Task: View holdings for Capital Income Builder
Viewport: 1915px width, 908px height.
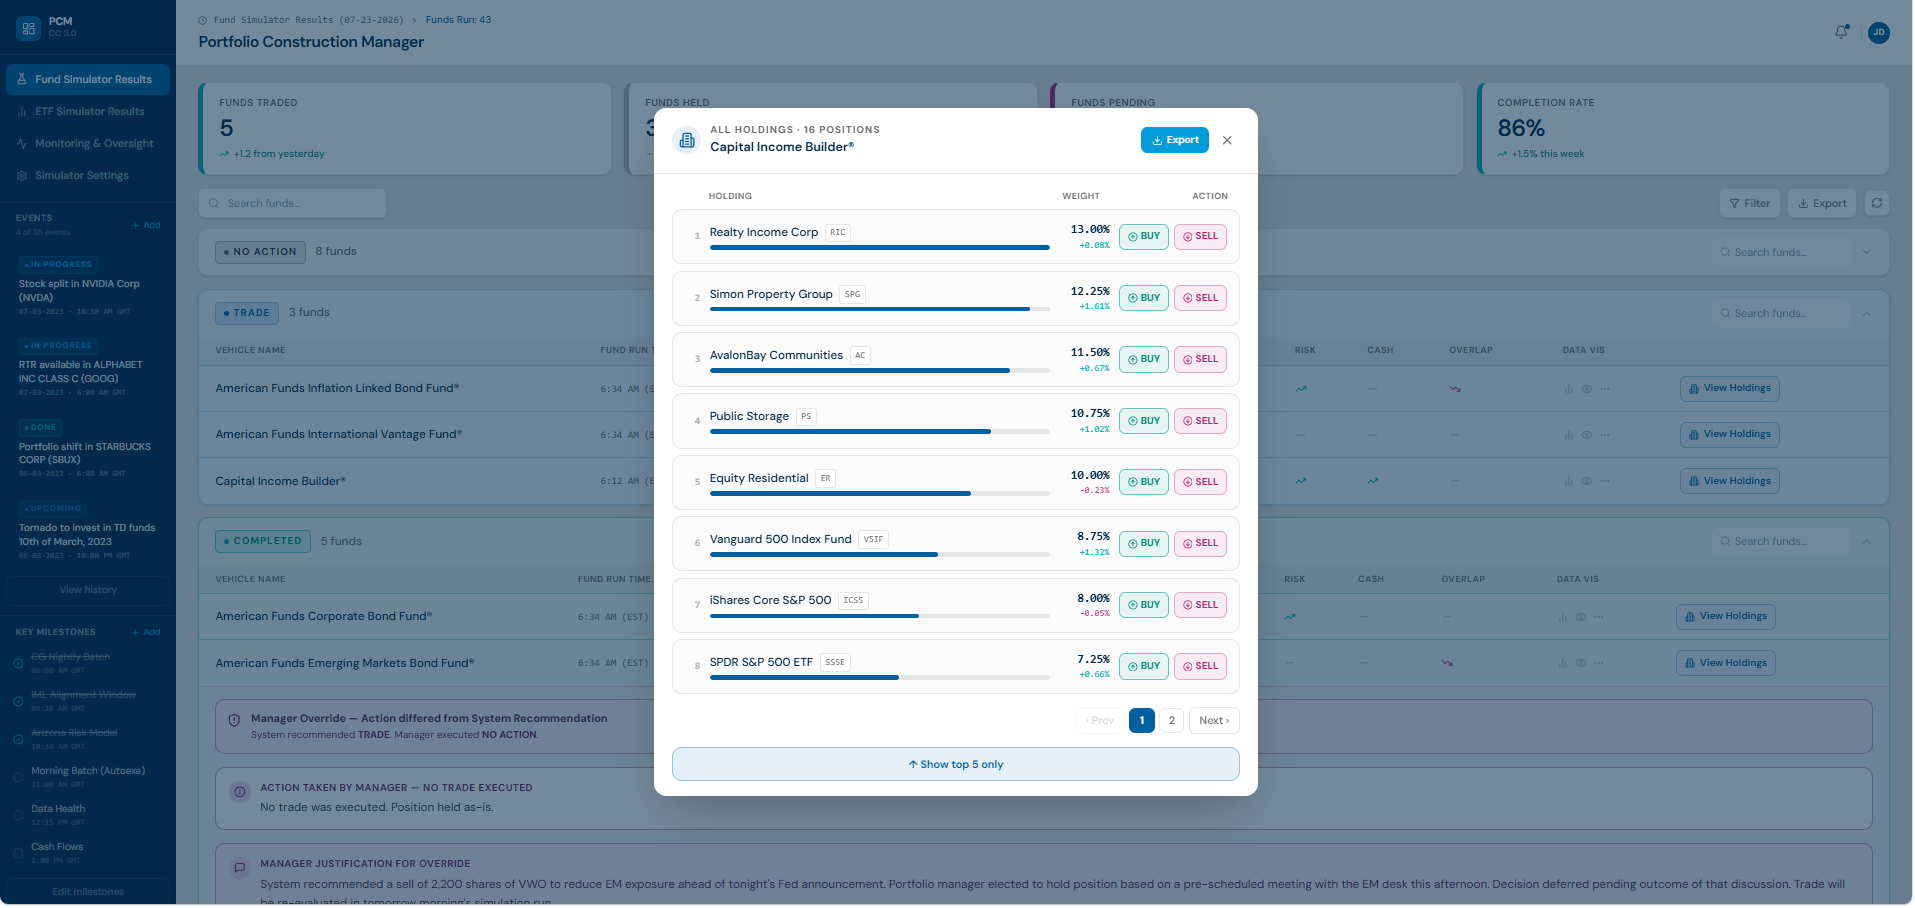Action: point(1729,482)
